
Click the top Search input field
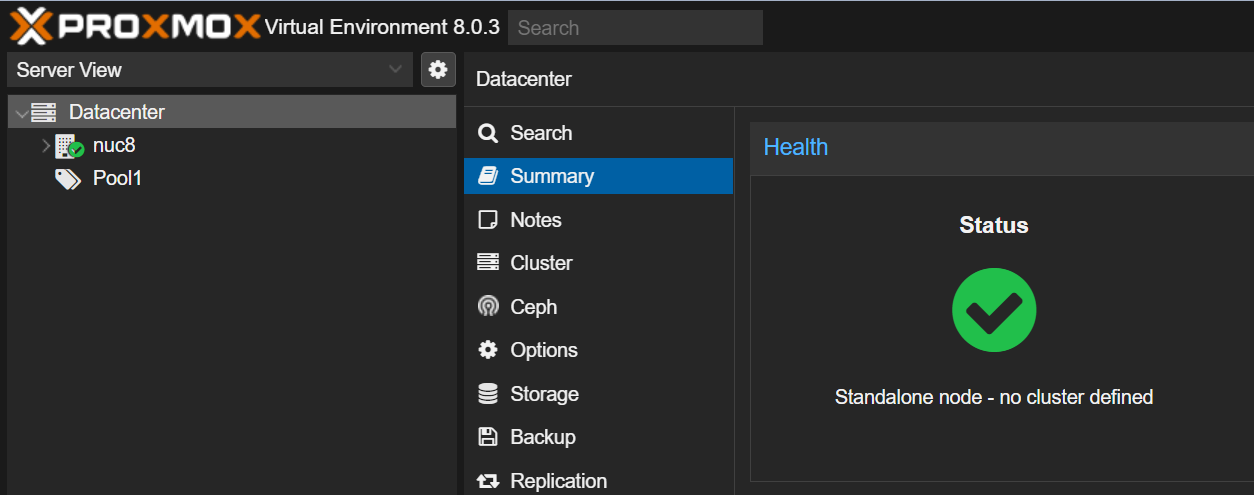(x=635, y=28)
